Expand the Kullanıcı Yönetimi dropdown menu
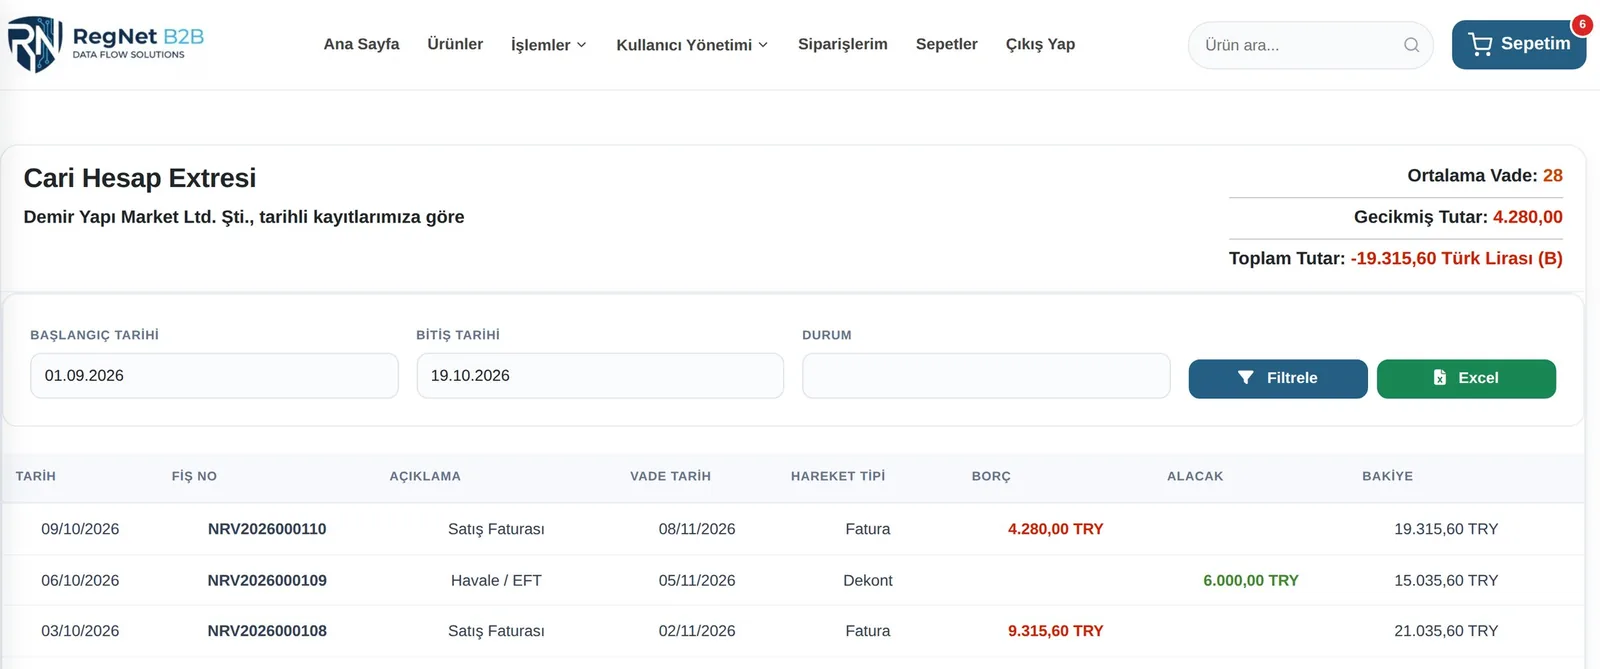Screen dimensions: 1600x669 [x=692, y=45]
